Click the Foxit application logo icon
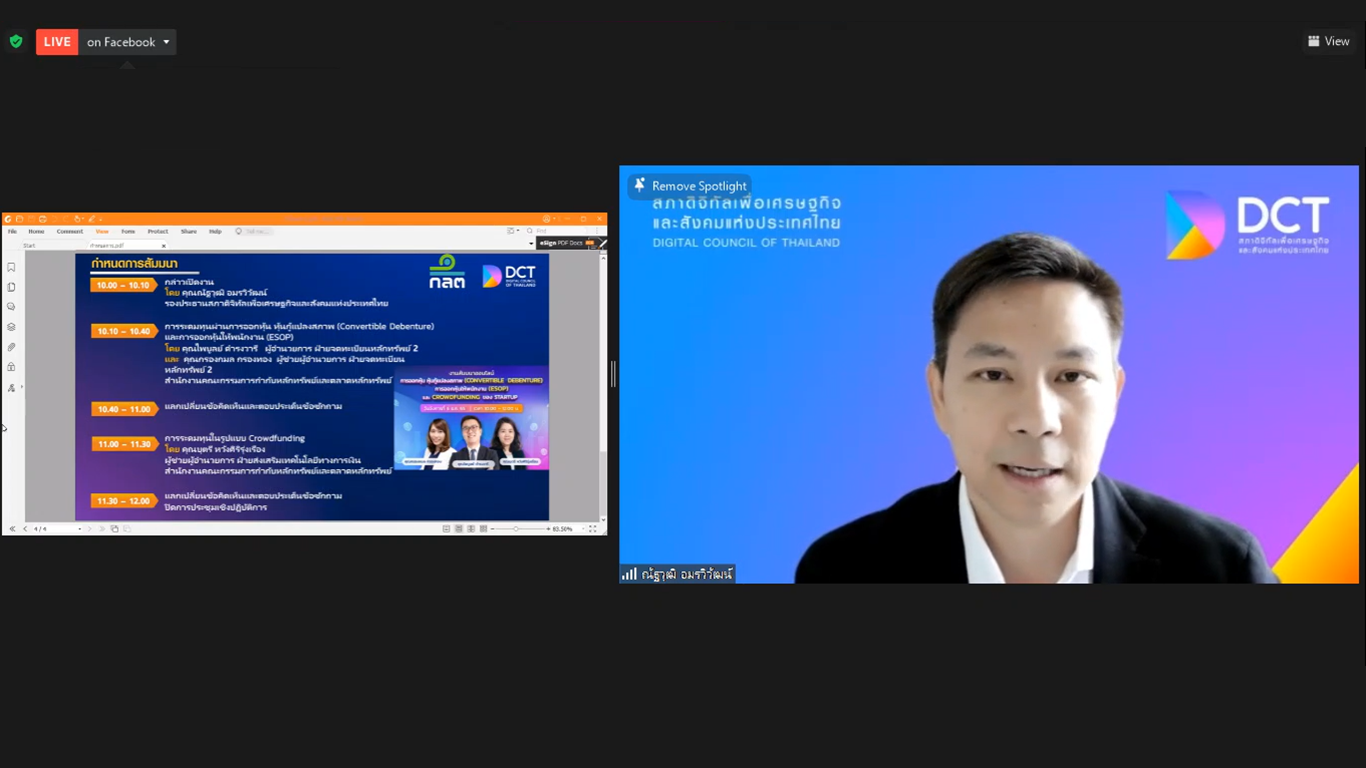 pos(8,219)
